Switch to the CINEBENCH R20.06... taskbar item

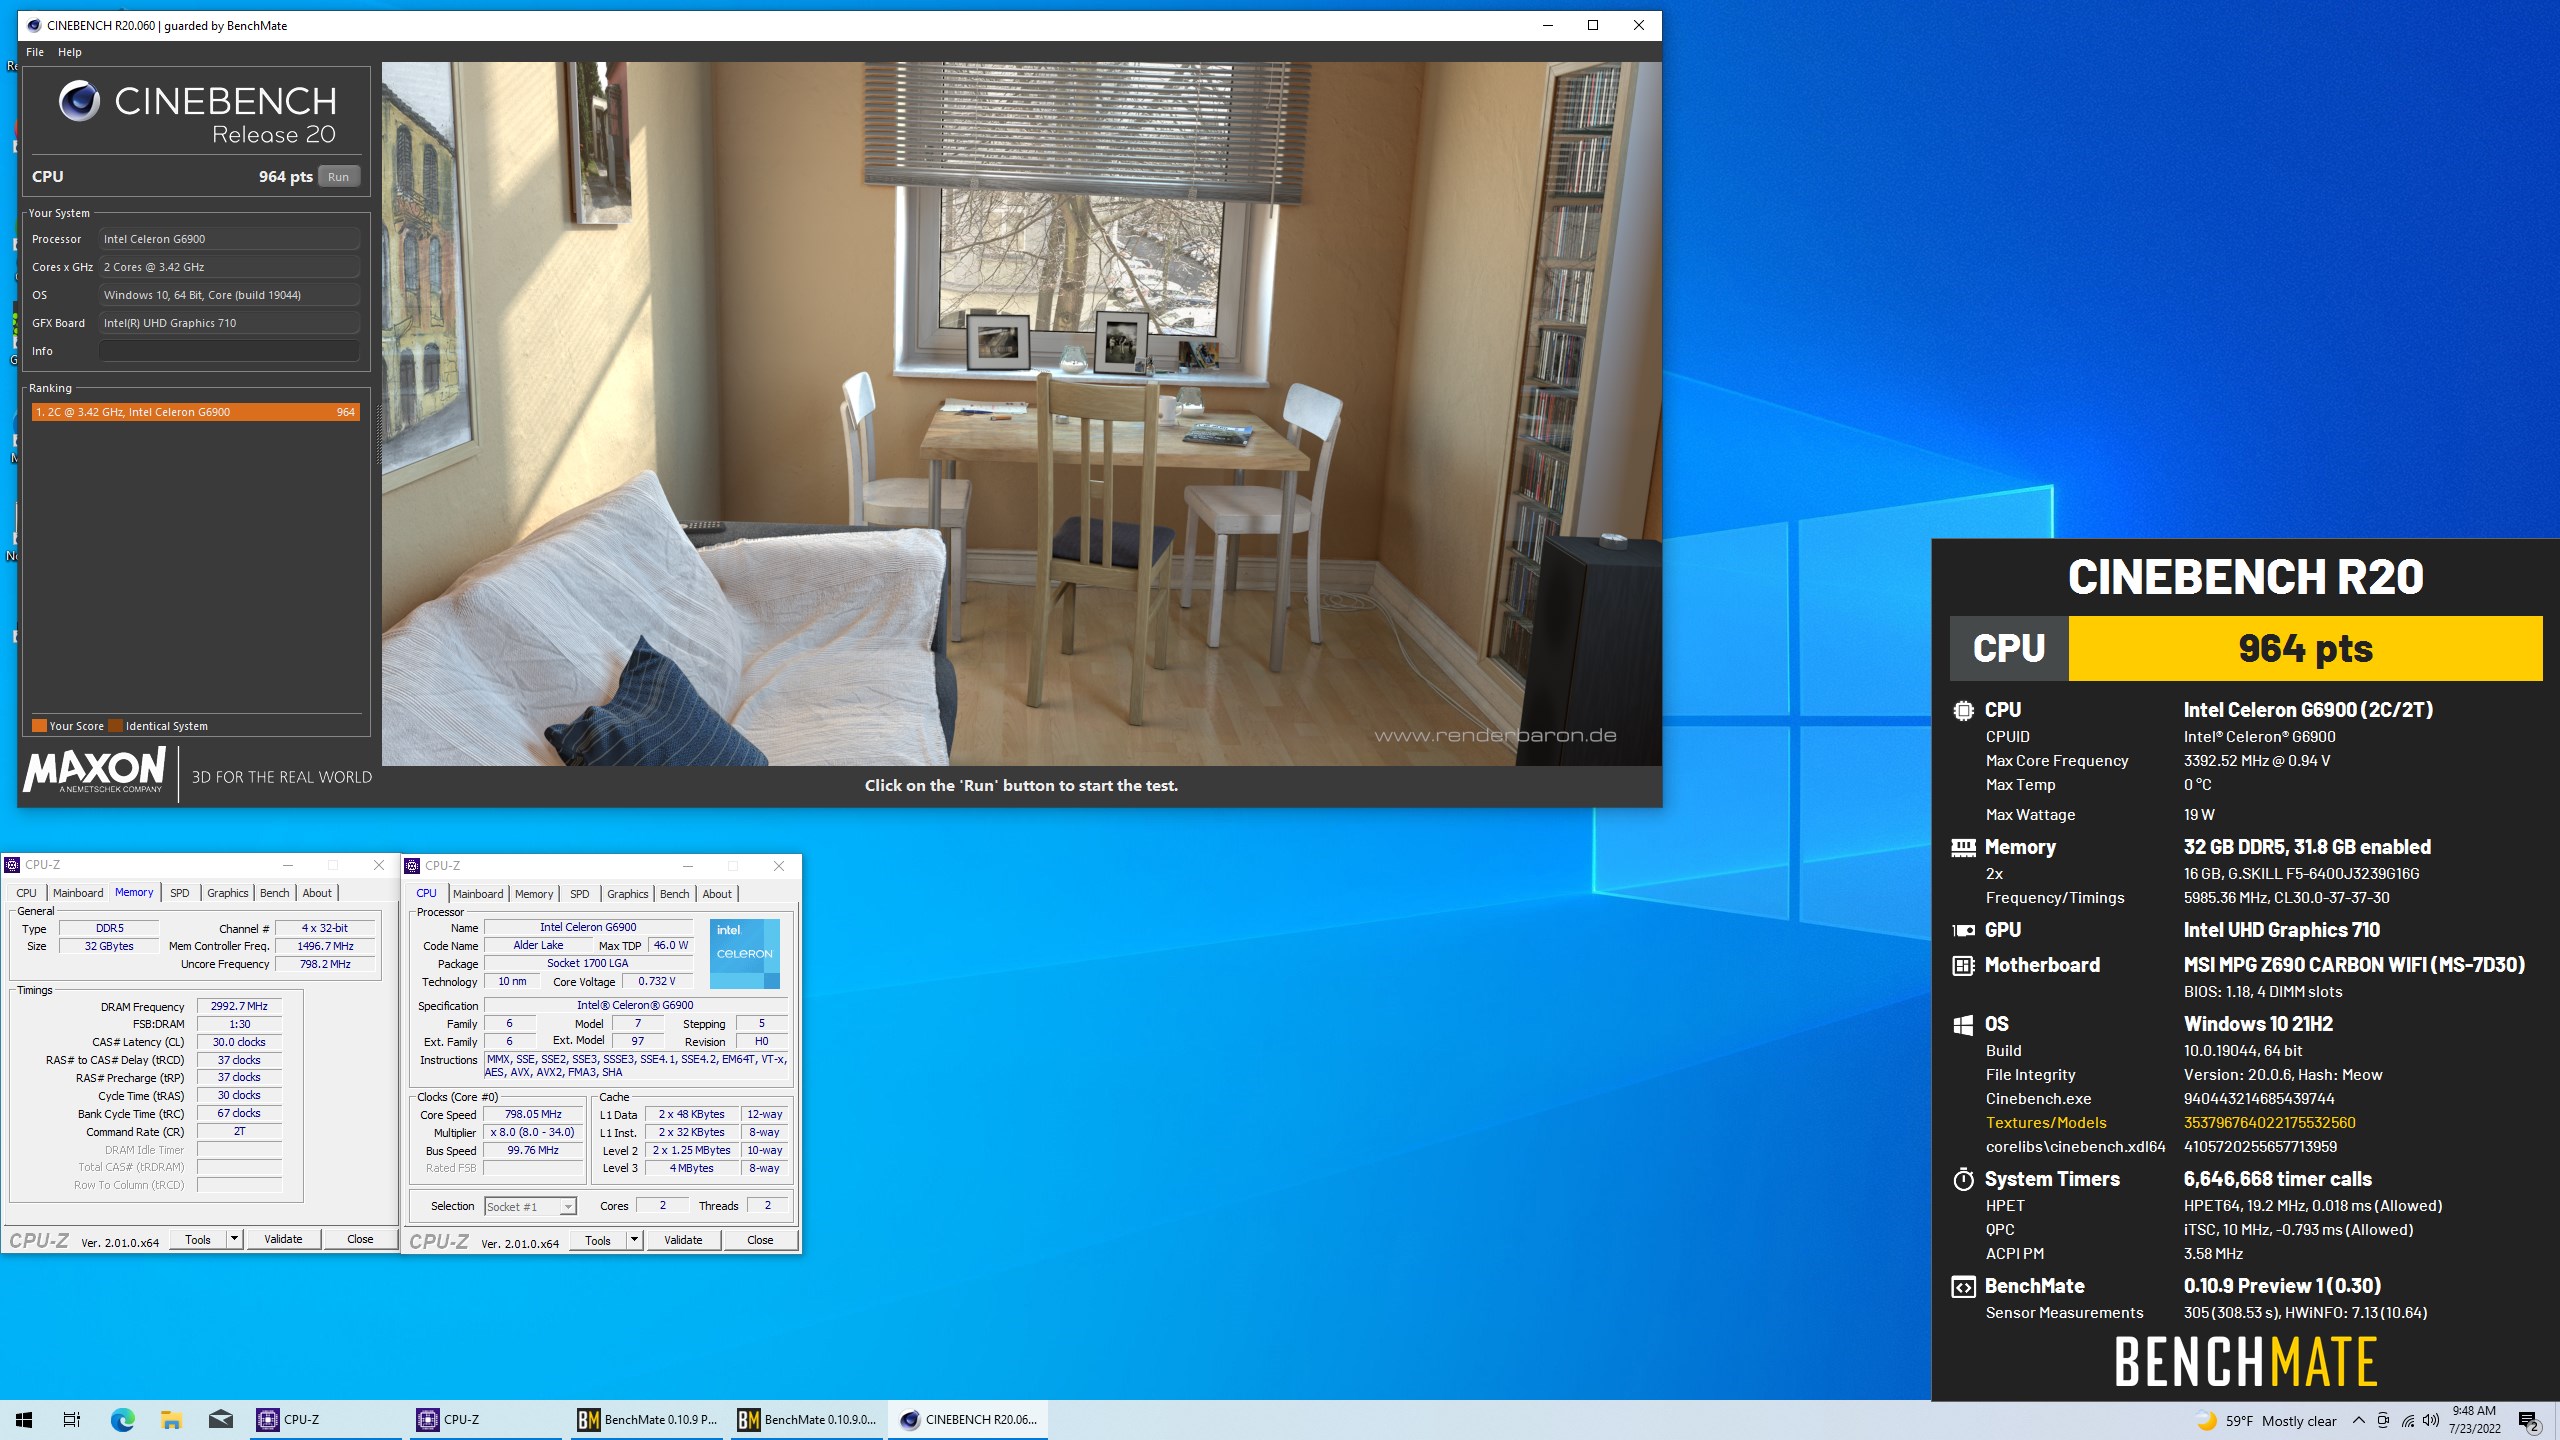point(968,1420)
